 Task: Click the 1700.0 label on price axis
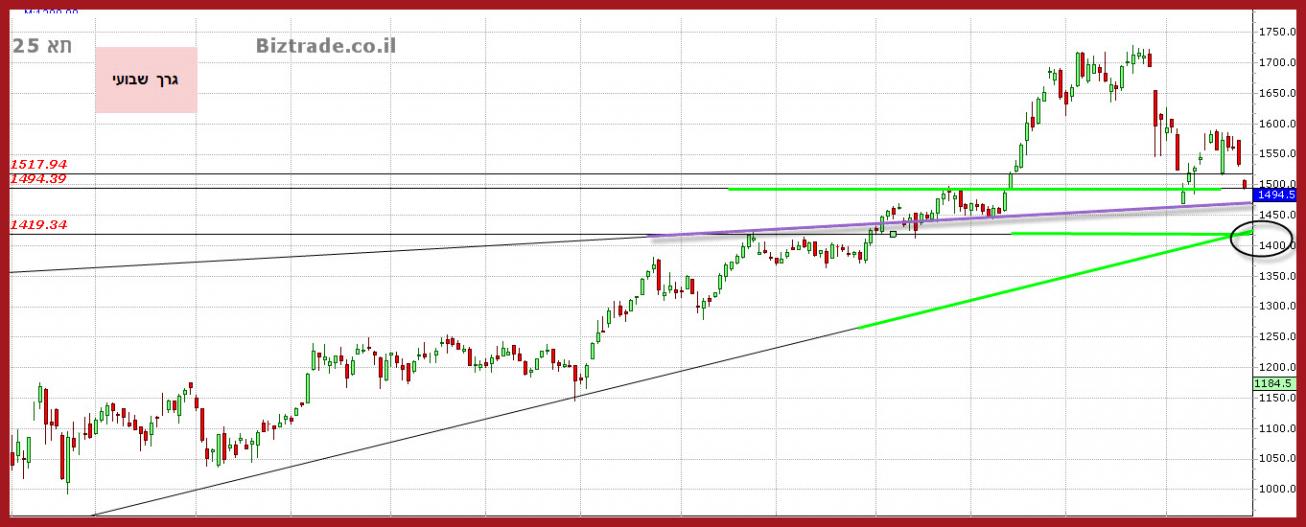[x=1278, y=63]
